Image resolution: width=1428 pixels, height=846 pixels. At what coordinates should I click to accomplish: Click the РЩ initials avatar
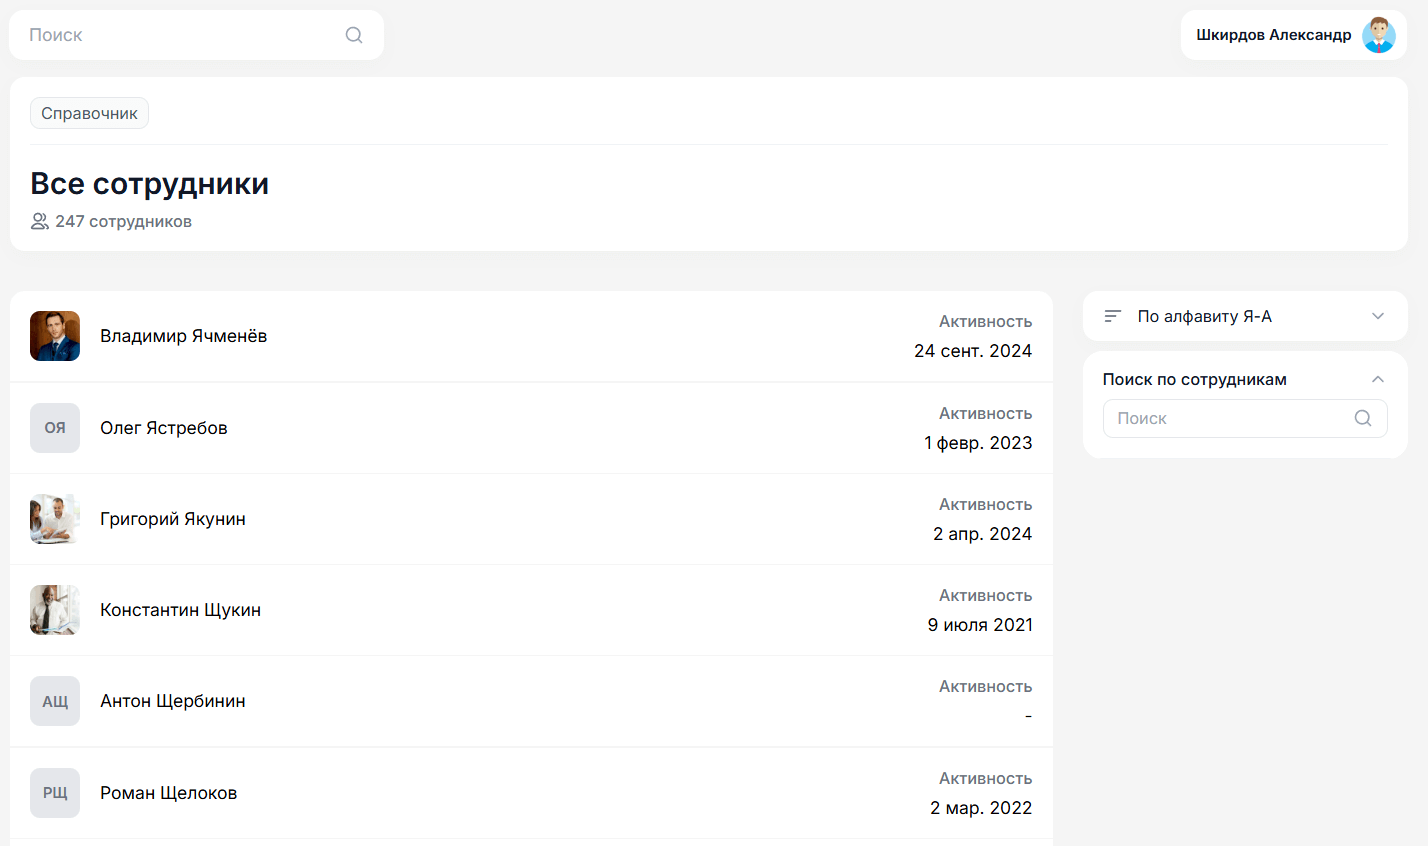(x=55, y=793)
